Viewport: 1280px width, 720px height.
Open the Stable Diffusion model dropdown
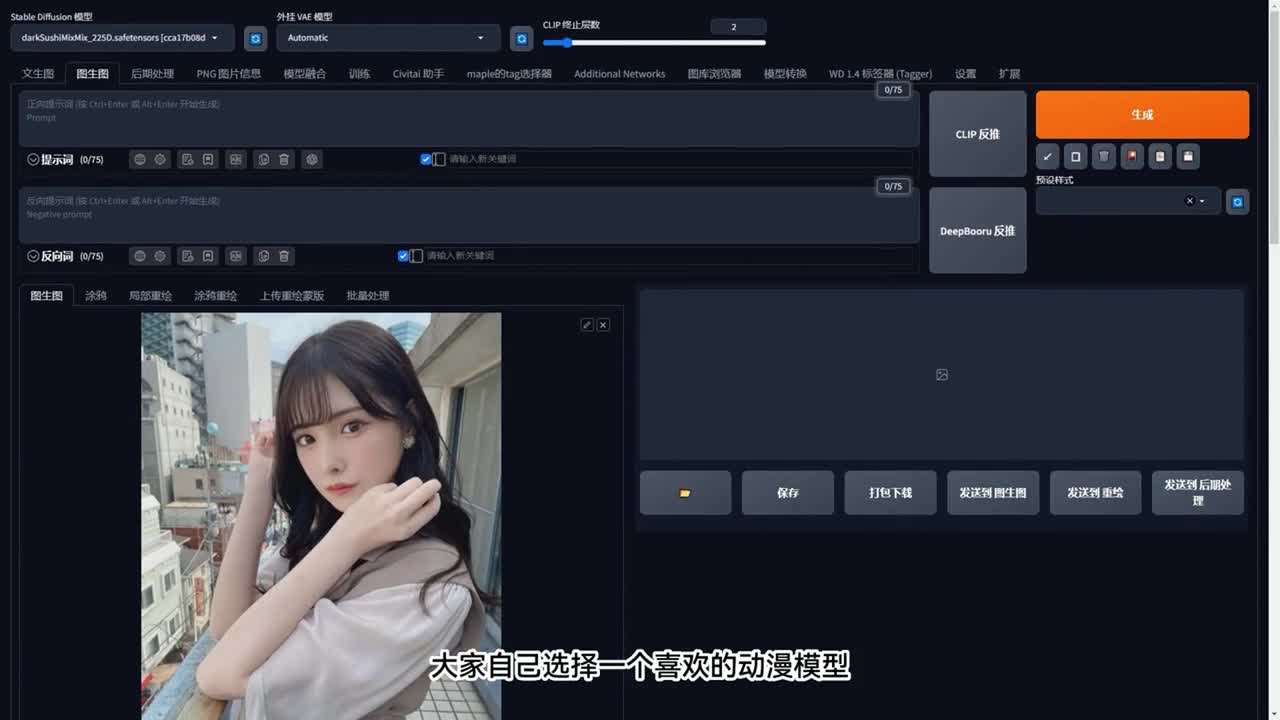pyautogui.click(x=122, y=38)
